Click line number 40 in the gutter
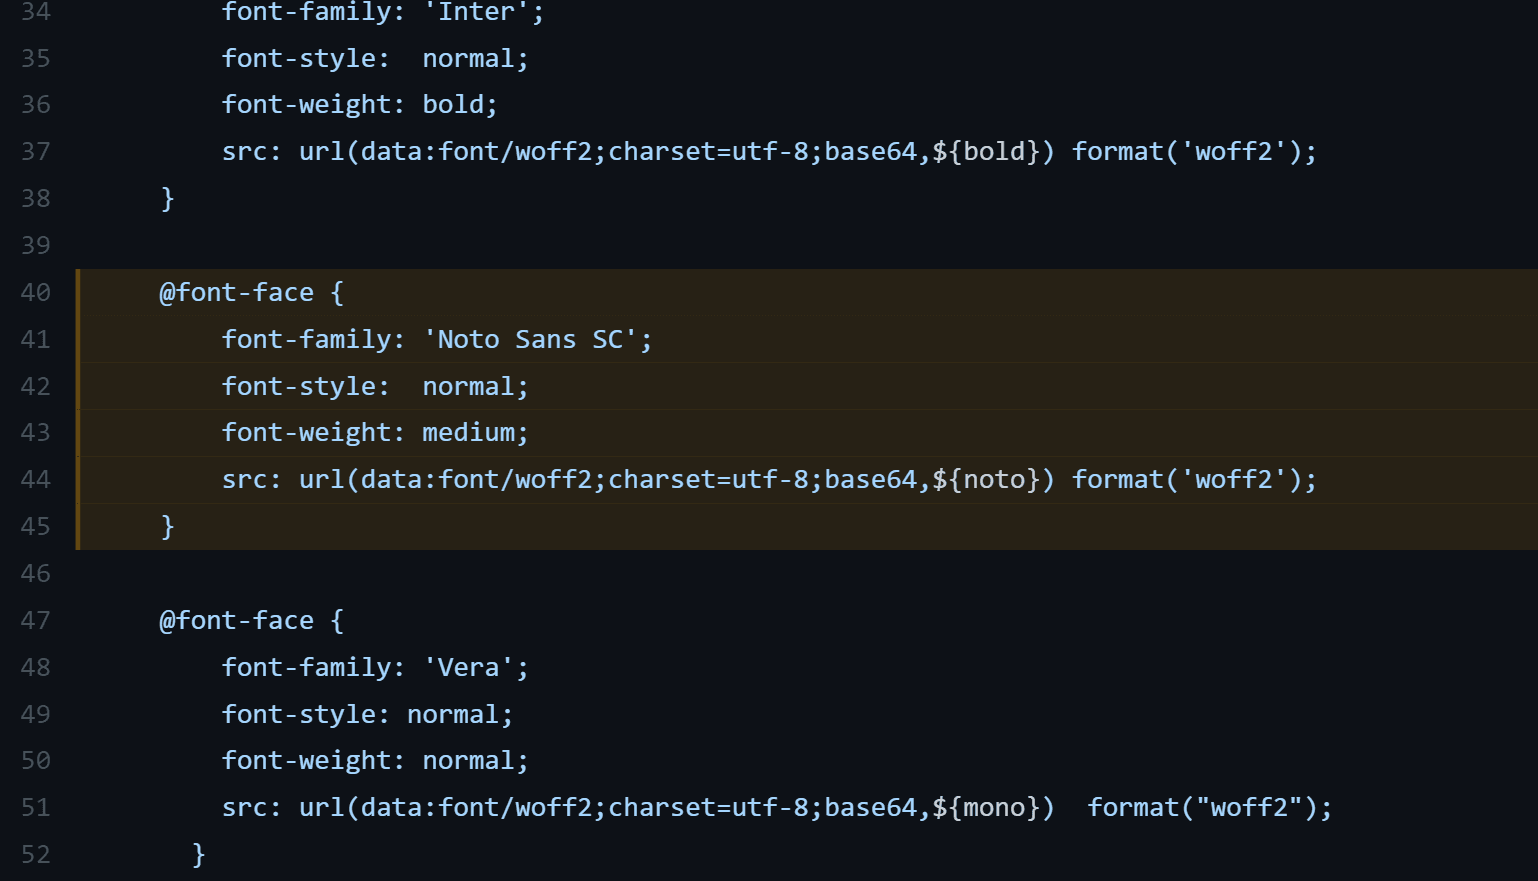1538x881 pixels. [36, 292]
